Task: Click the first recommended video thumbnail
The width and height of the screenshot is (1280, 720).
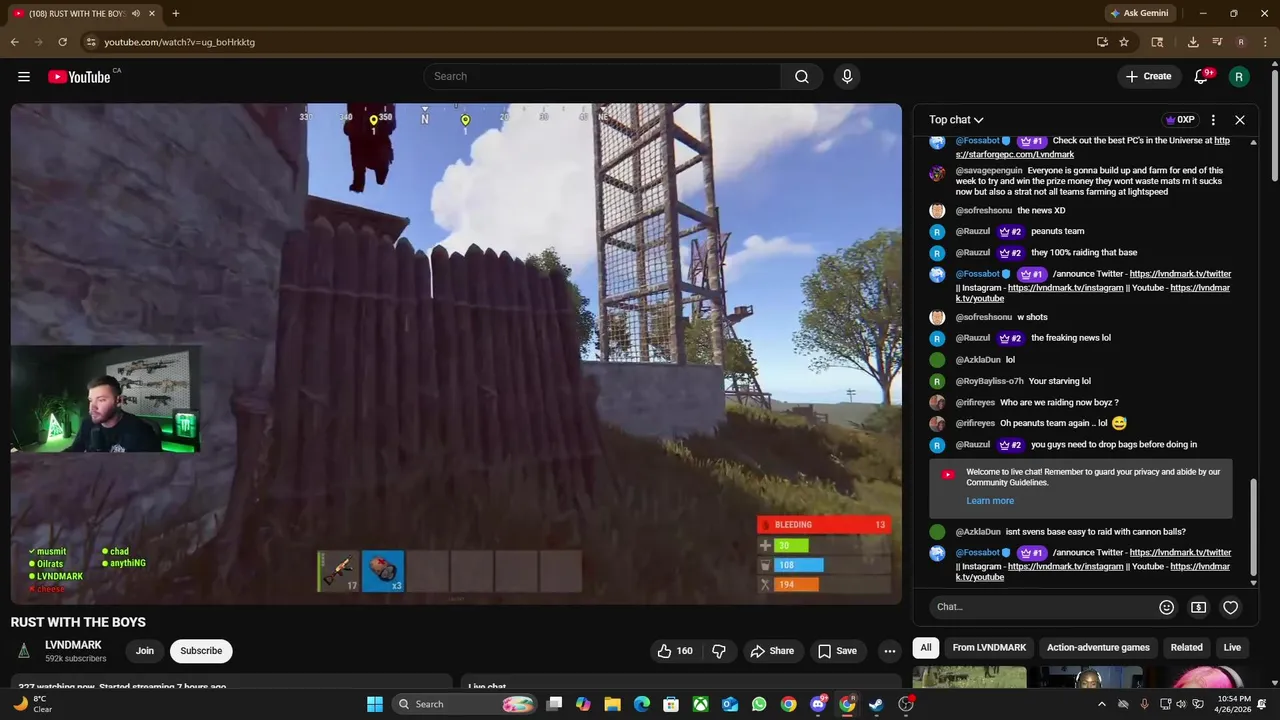Action: pos(970,677)
